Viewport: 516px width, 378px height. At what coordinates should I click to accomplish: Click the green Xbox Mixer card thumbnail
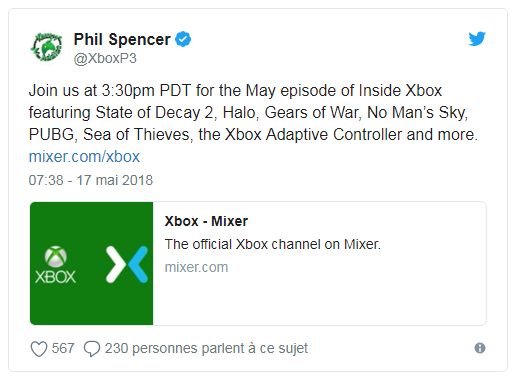pyautogui.click(x=91, y=263)
